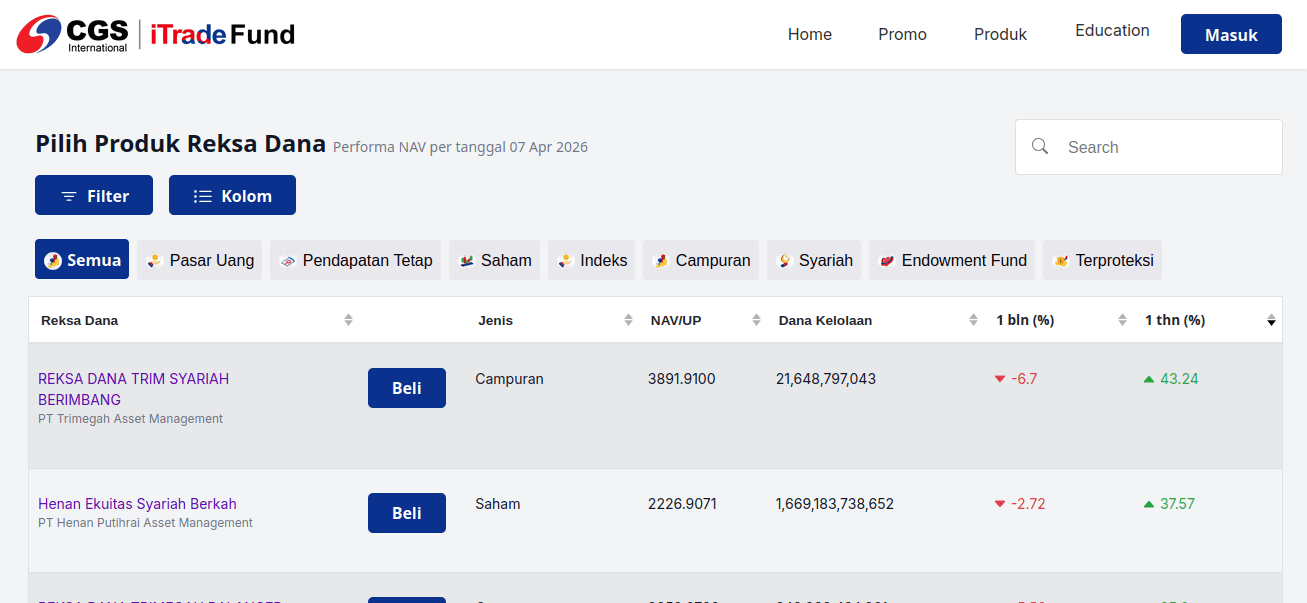
Task: Select the Saham category icon
Action: (x=466, y=261)
